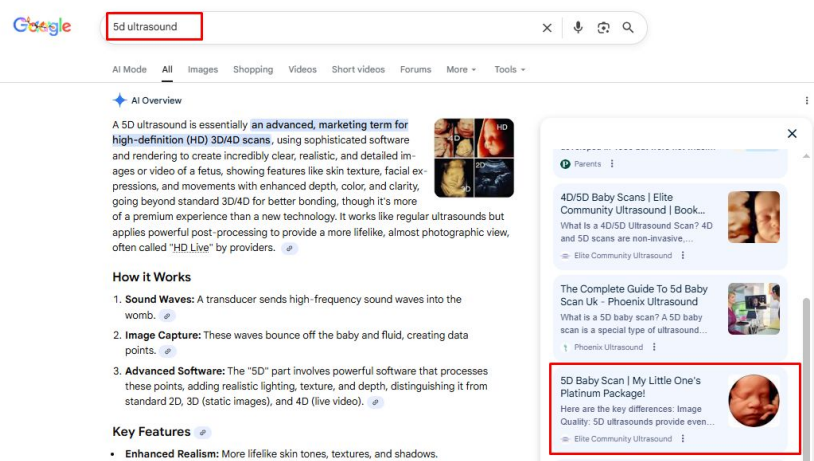Open AI Overview three-dot options menu
The image size is (814, 461).
[806, 100]
